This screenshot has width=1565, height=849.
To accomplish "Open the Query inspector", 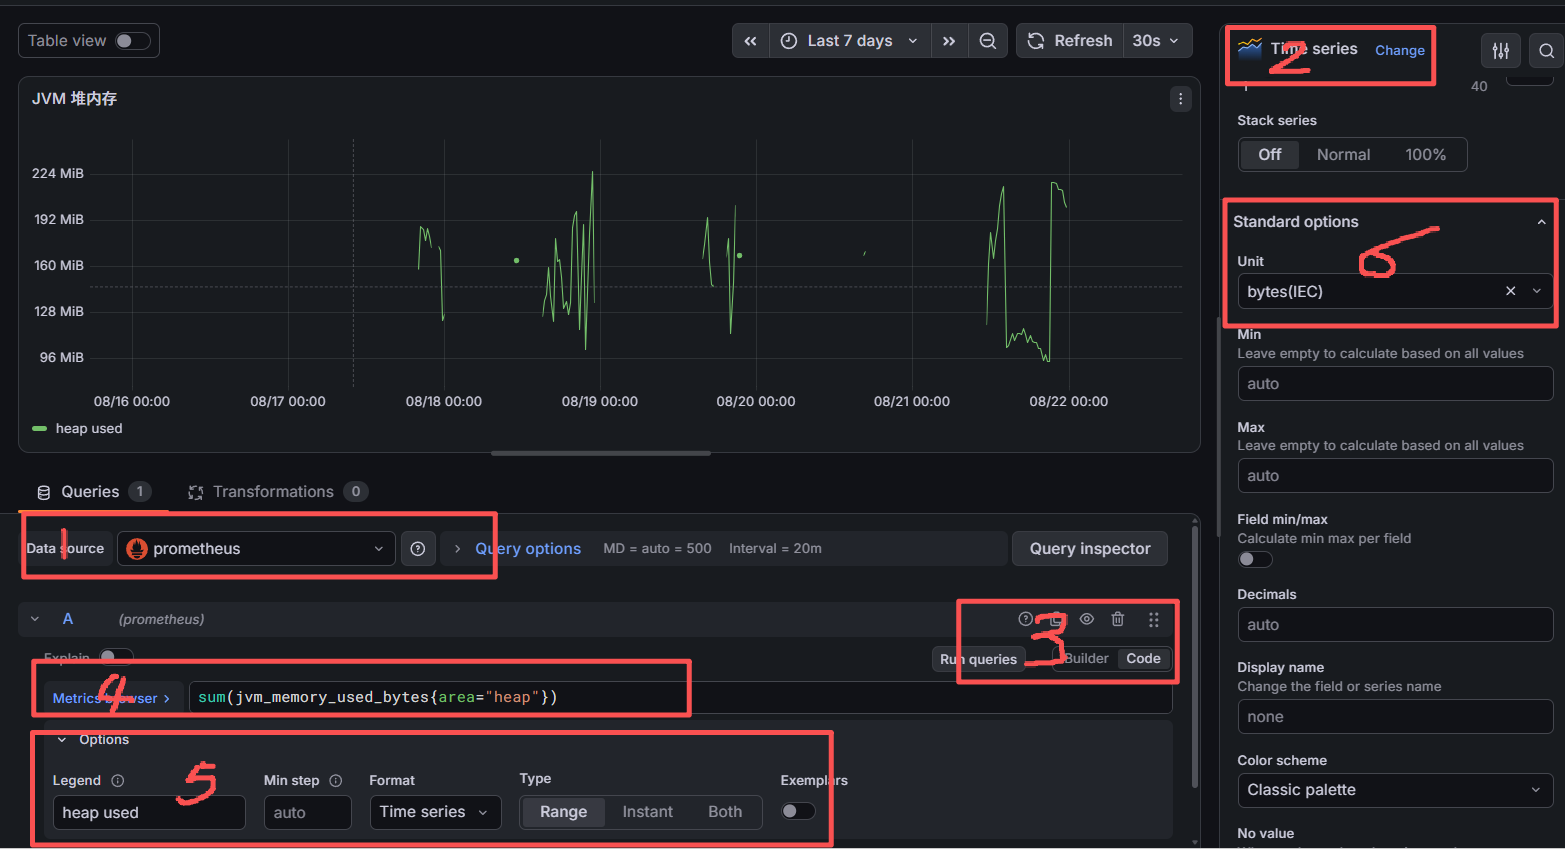I will (1090, 549).
